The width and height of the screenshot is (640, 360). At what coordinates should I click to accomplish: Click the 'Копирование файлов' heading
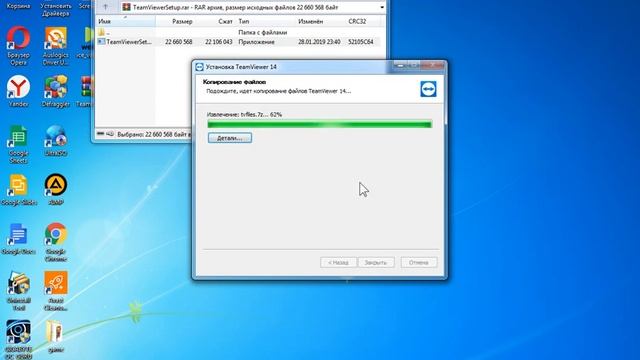[x=234, y=82]
